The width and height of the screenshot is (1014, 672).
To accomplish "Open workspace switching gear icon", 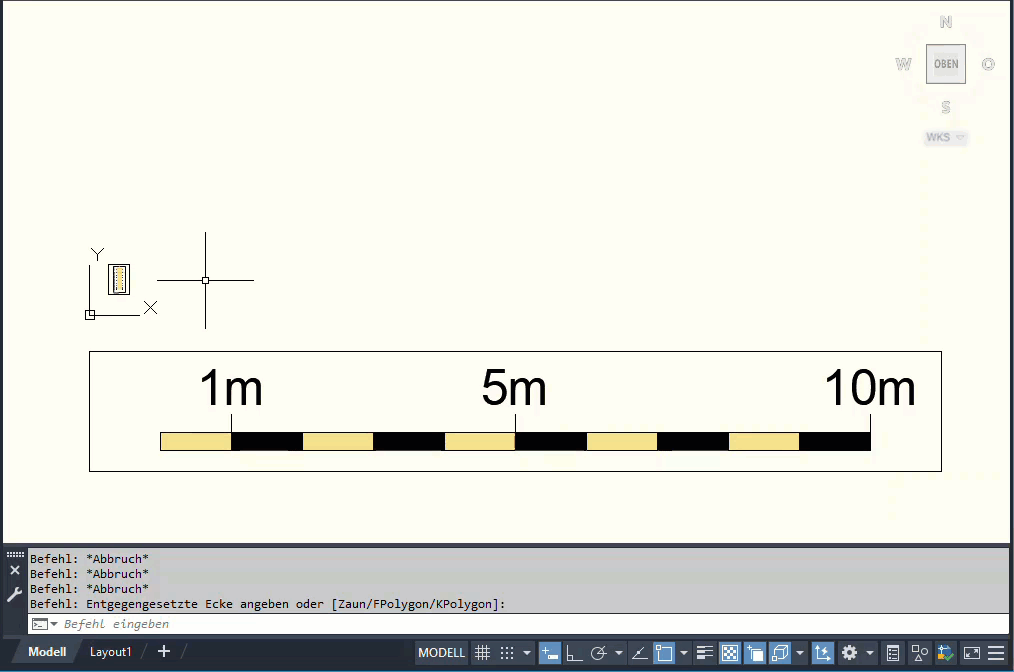I will click(850, 653).
